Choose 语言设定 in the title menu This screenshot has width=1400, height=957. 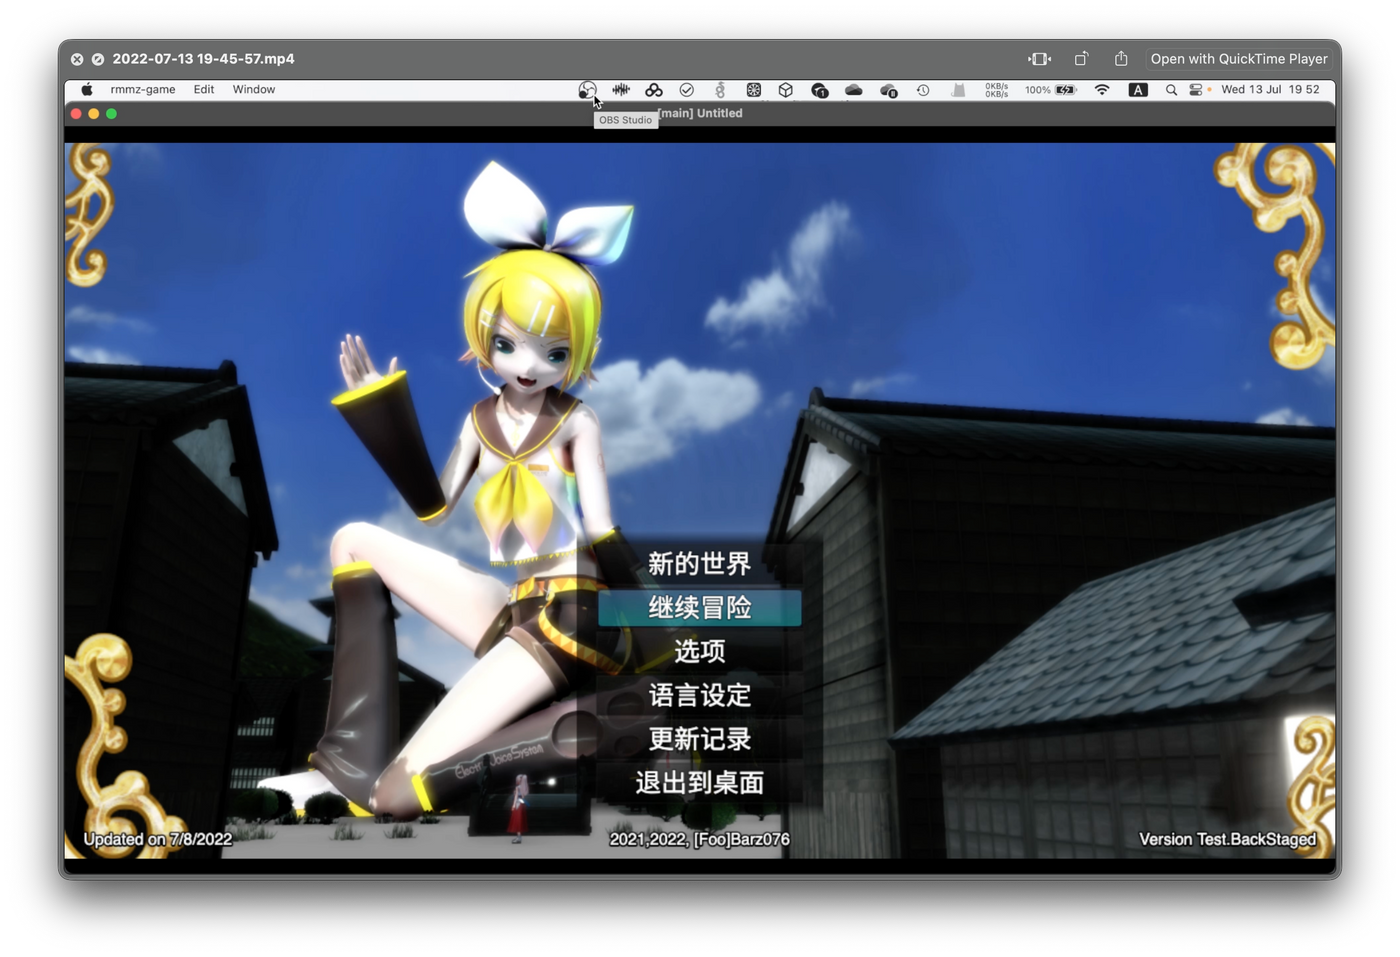(x=700, y=696)
